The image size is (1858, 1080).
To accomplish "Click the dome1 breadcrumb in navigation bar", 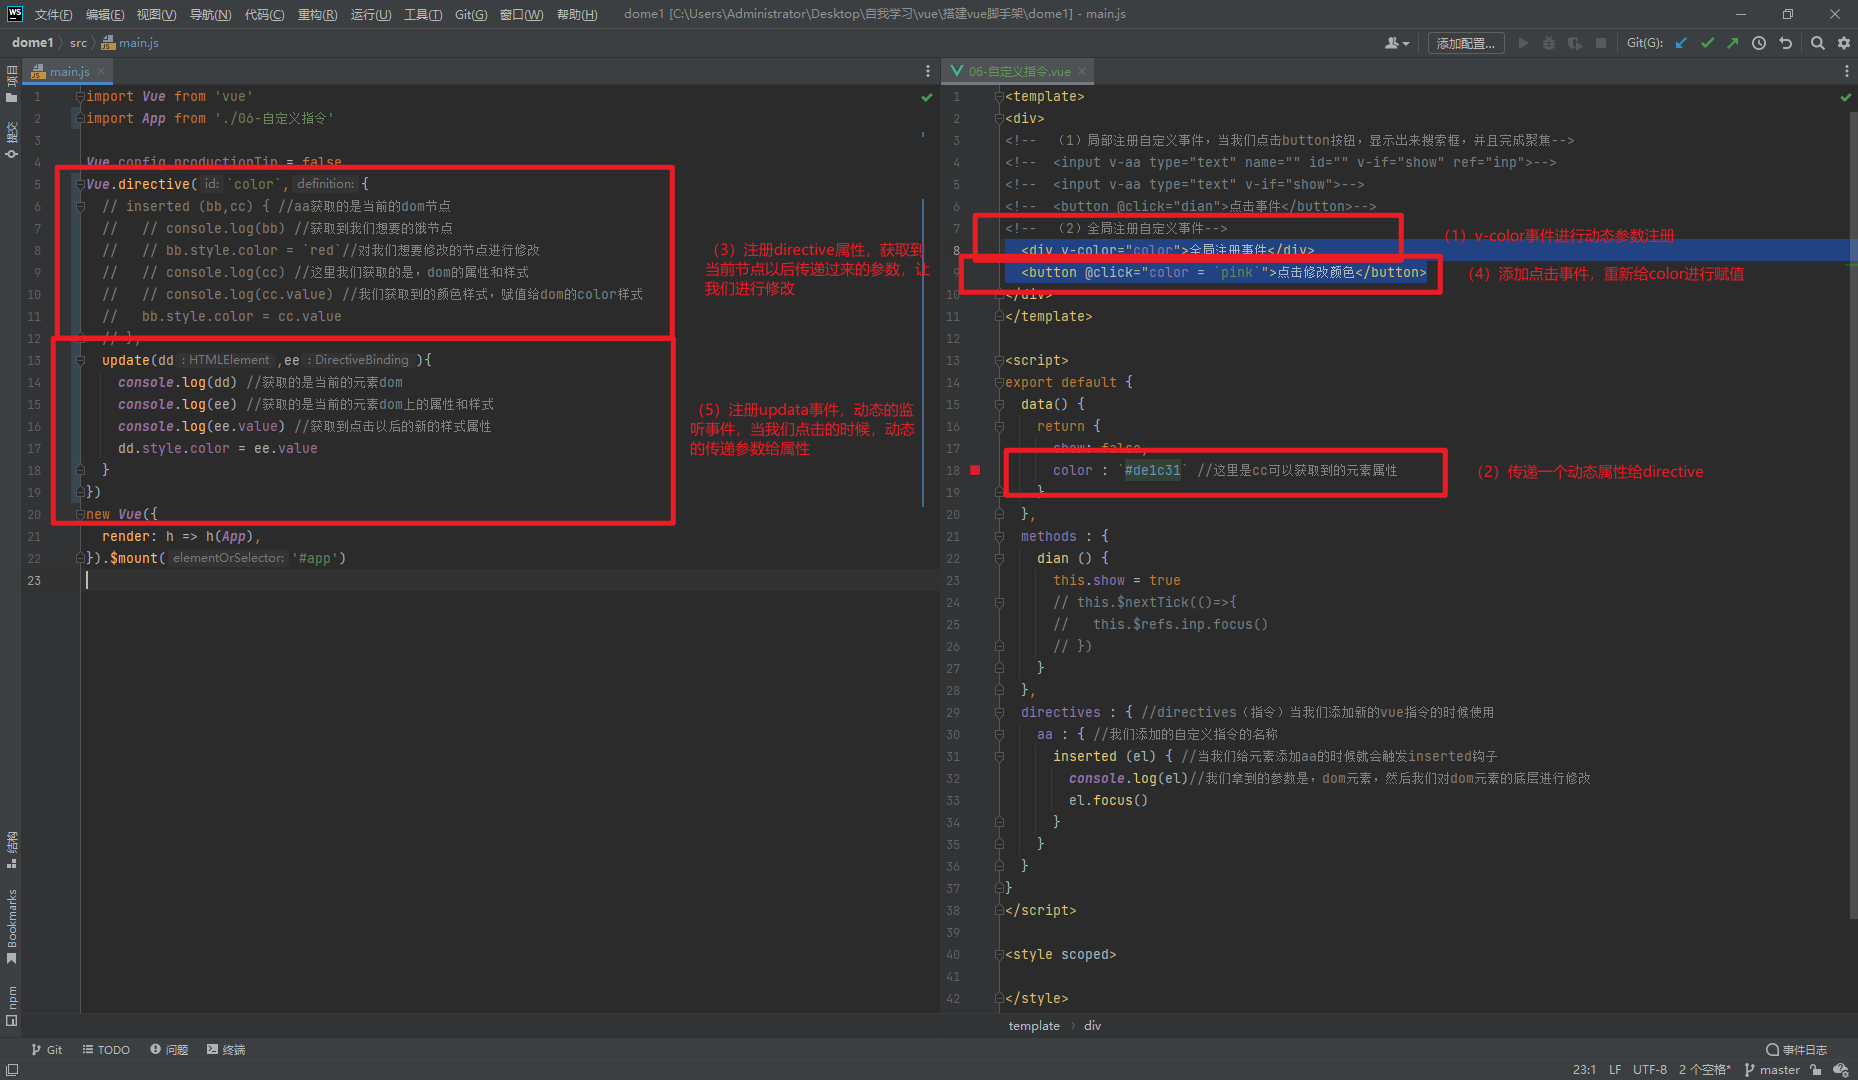I will (x=32, y=43).
